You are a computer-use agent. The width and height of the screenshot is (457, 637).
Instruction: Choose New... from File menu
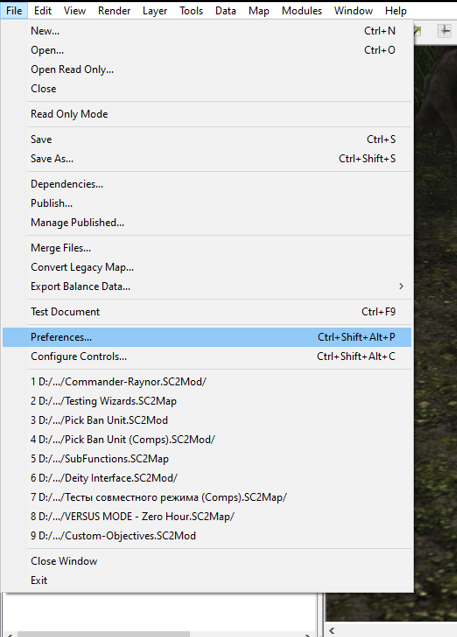(x=207, y=31)
